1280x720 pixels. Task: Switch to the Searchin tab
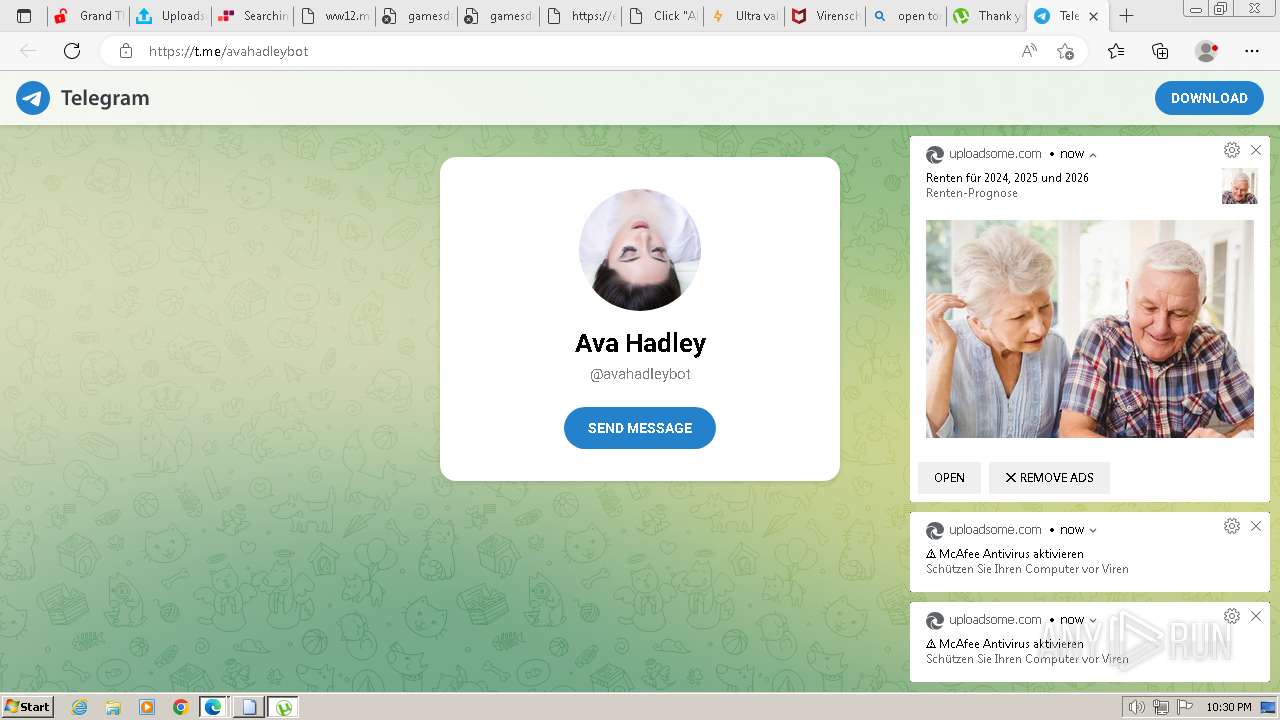[x=252, y=16]
